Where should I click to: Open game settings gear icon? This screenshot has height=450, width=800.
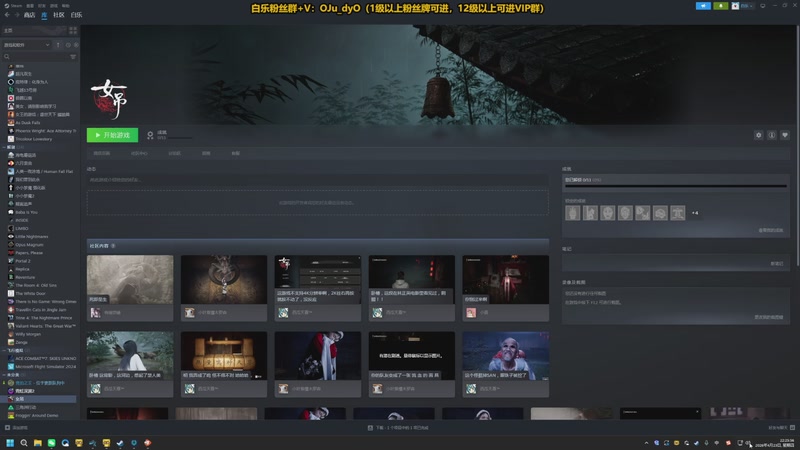pyautogui.click(x=759, y=135)
